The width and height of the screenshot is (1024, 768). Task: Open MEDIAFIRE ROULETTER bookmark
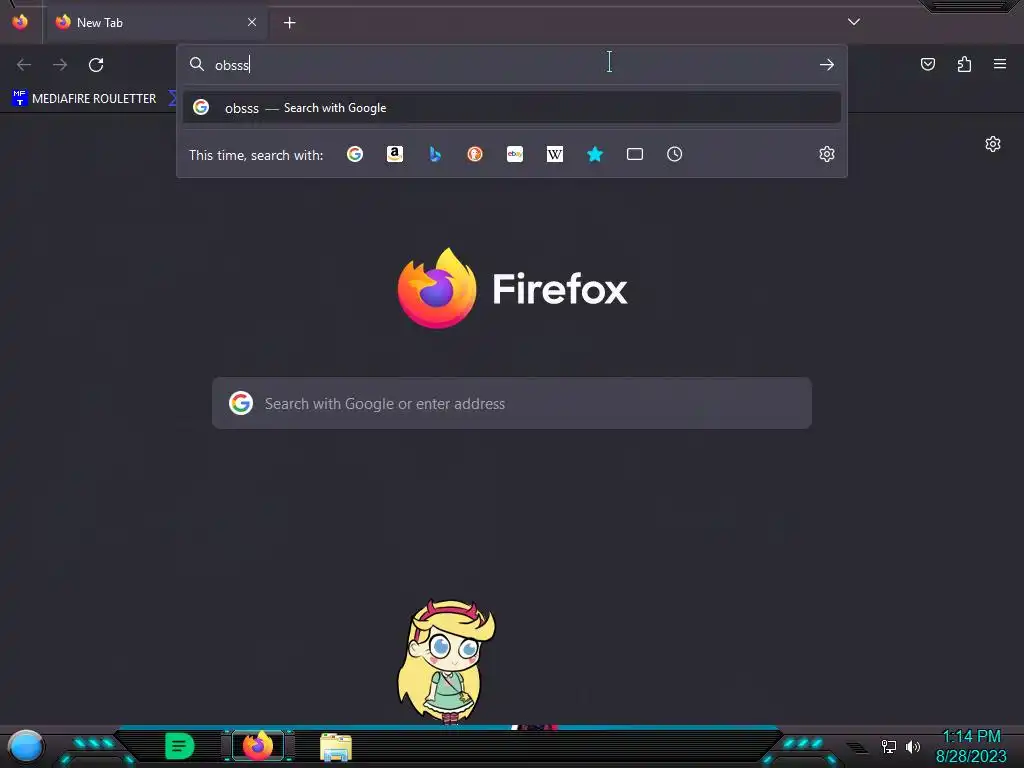pyautogui.click(x=84, y=99)
